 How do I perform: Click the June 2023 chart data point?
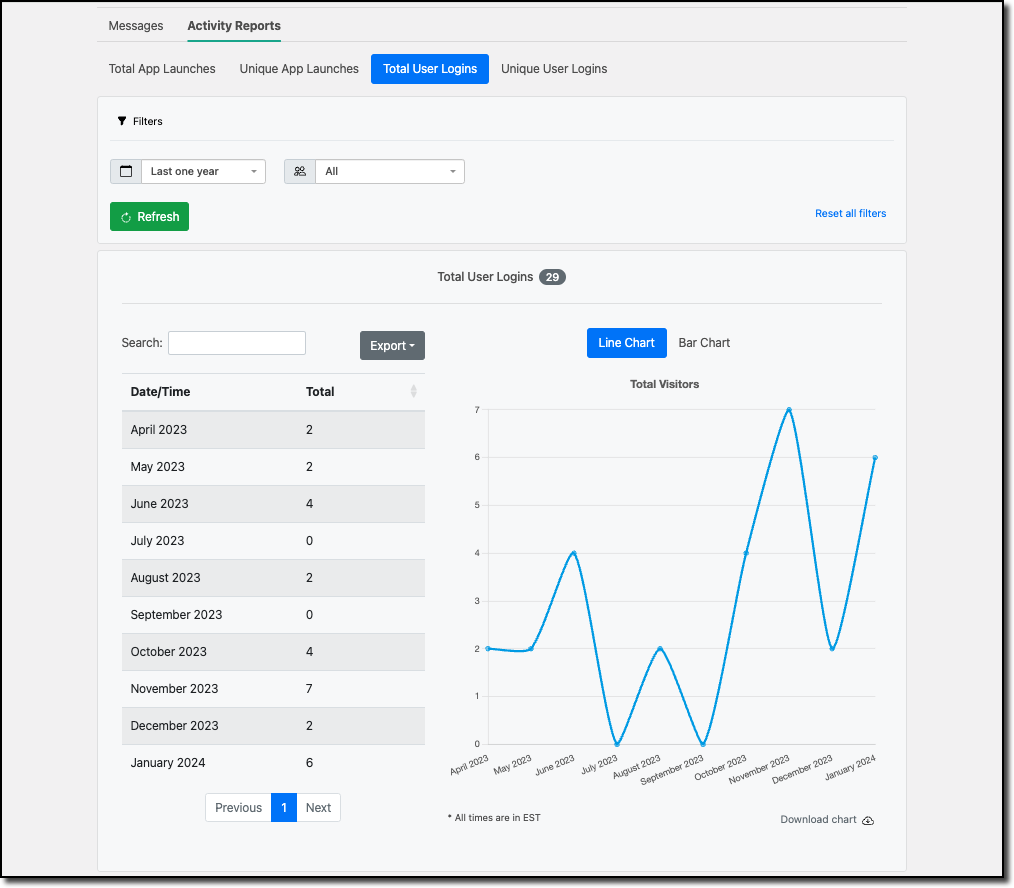pos(574,553)
